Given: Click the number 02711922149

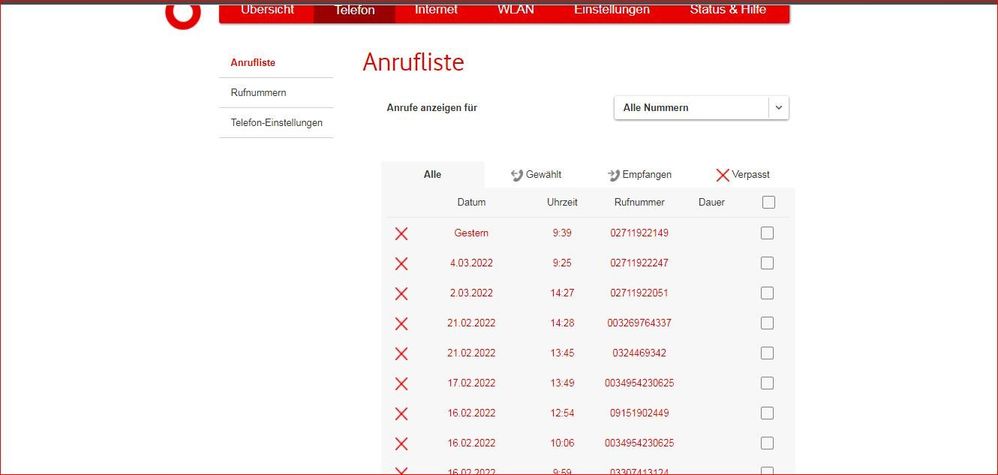Looking at the screenshot, I should click(x=639, y=233).
